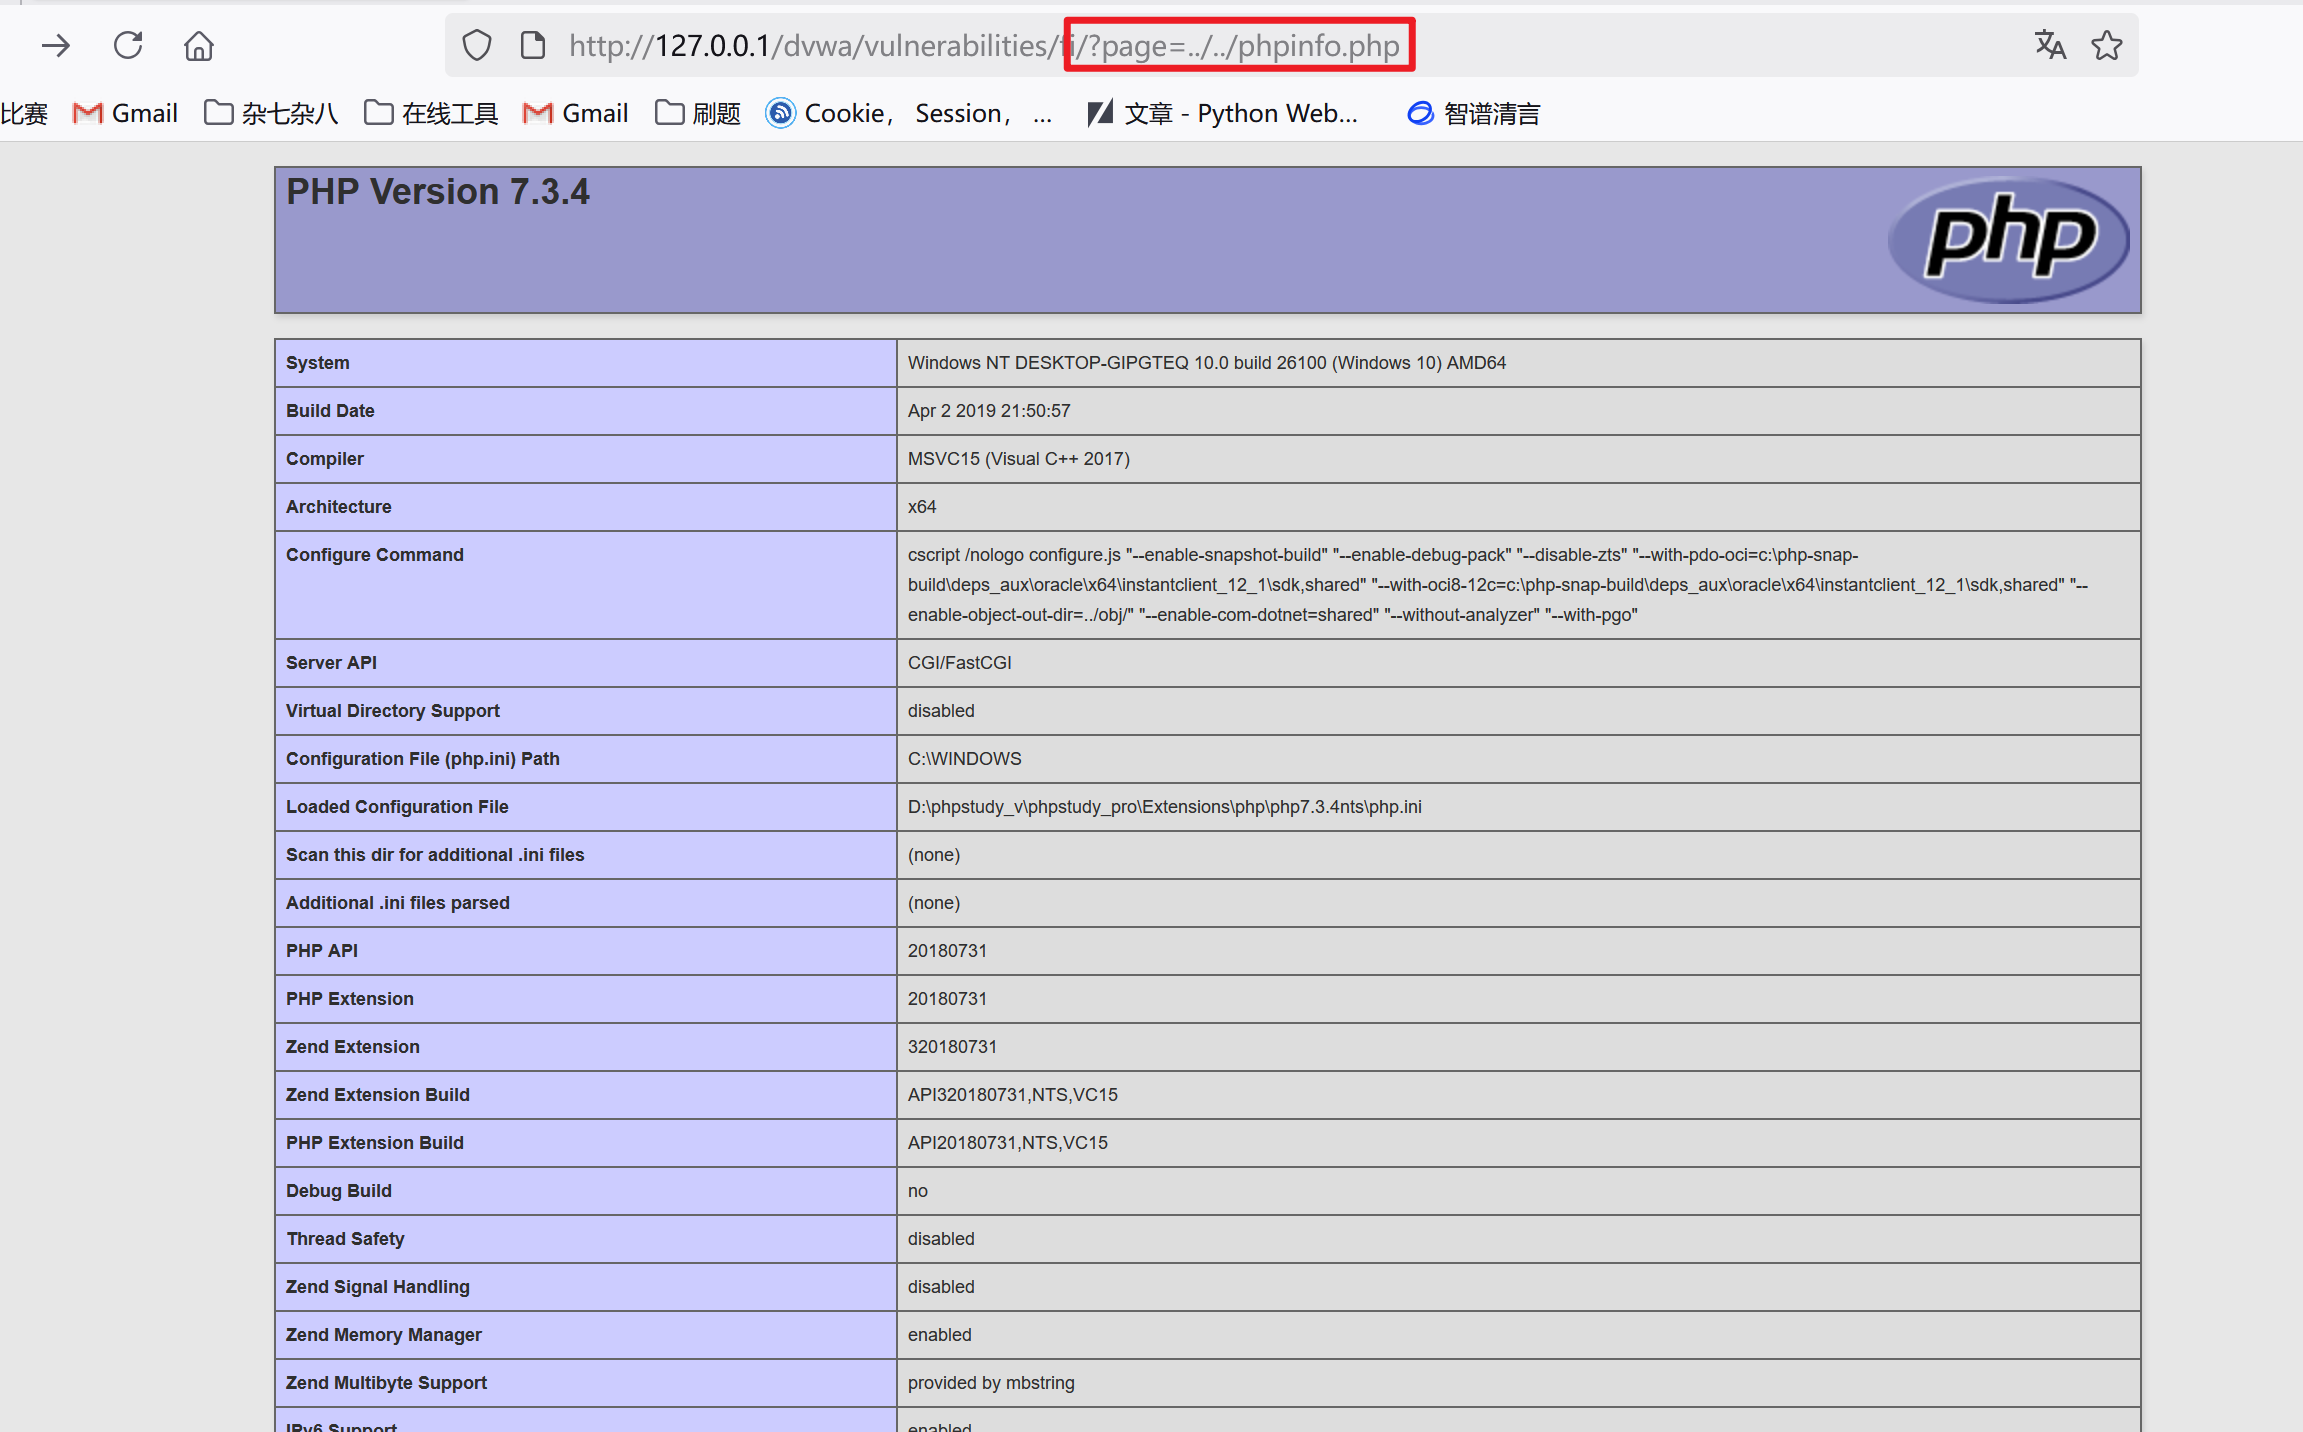
Task: Open the Cookie, Session bookmark
Action: [908, 113]
